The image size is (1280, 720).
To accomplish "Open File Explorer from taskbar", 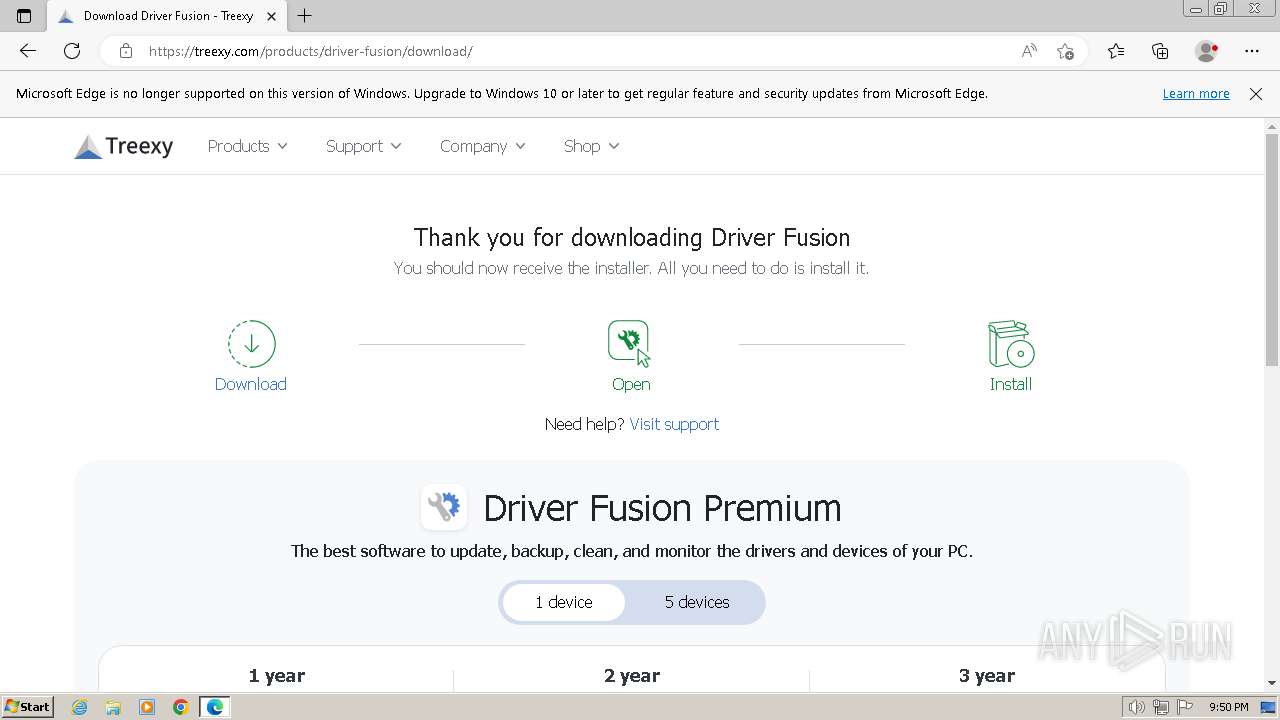I will 113,707.
